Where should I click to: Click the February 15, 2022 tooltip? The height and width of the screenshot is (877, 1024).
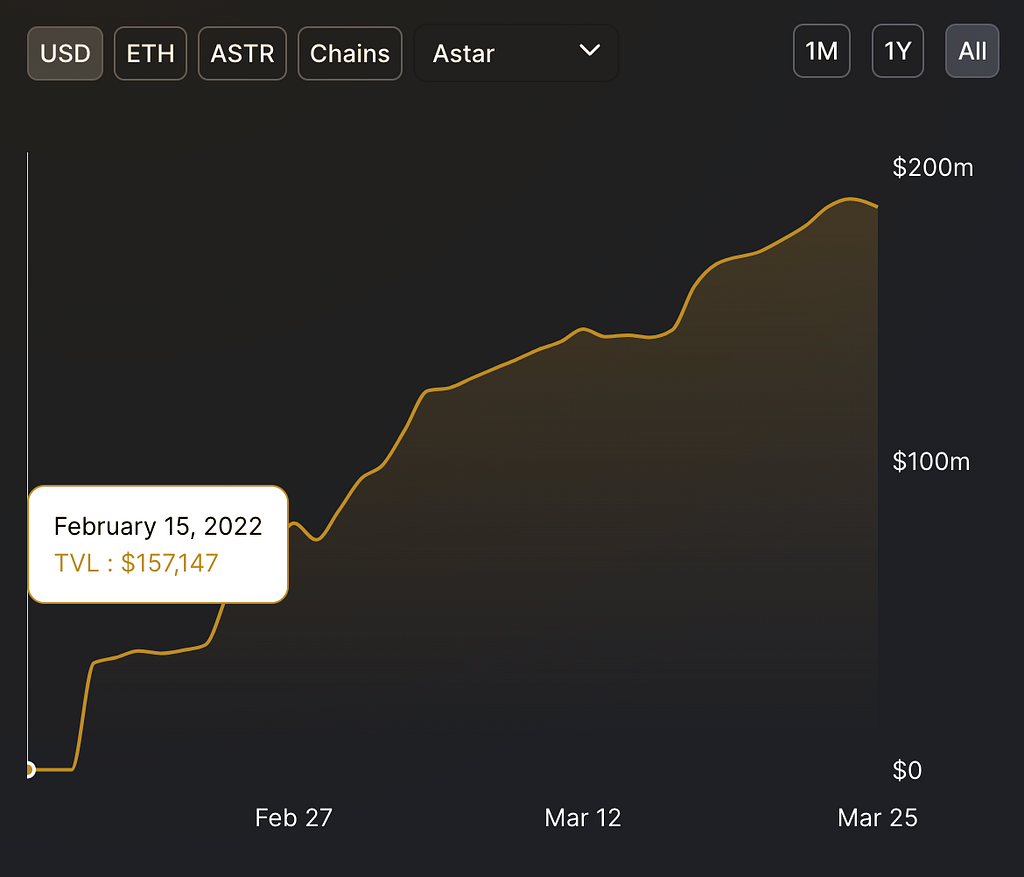tap(158, 544)
